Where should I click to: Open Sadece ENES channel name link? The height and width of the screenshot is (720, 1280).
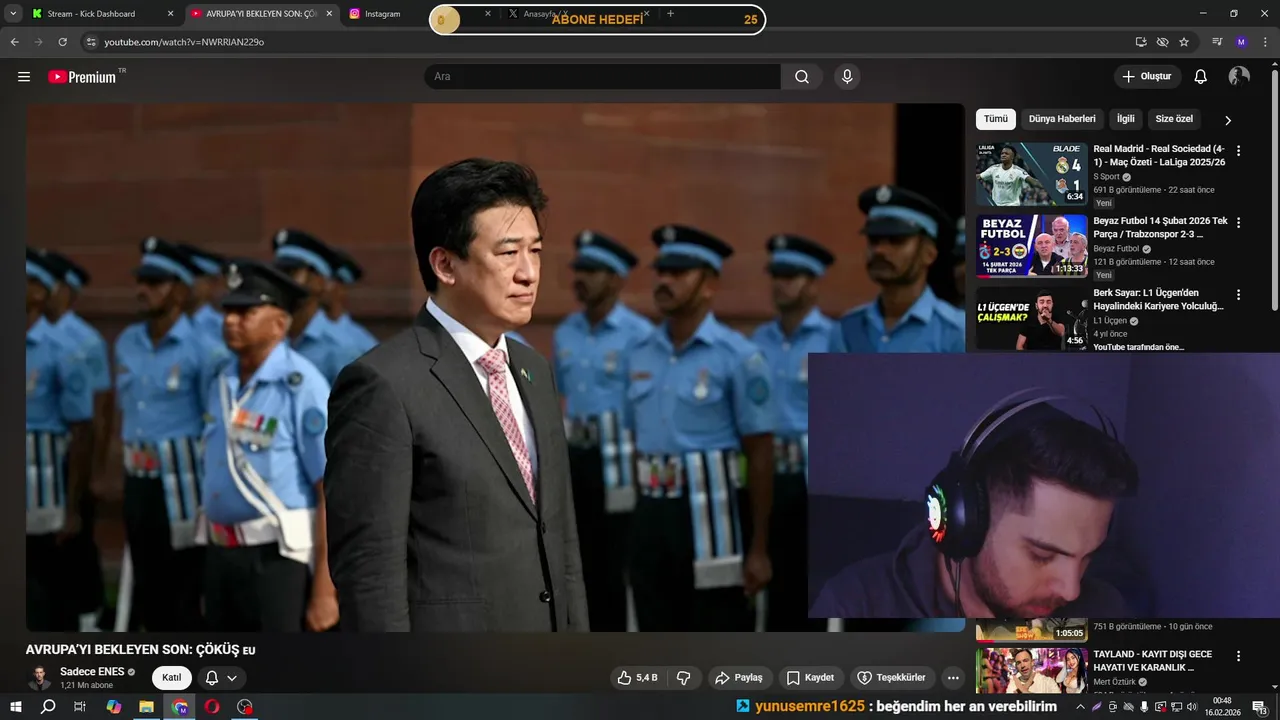click(92, 671)
